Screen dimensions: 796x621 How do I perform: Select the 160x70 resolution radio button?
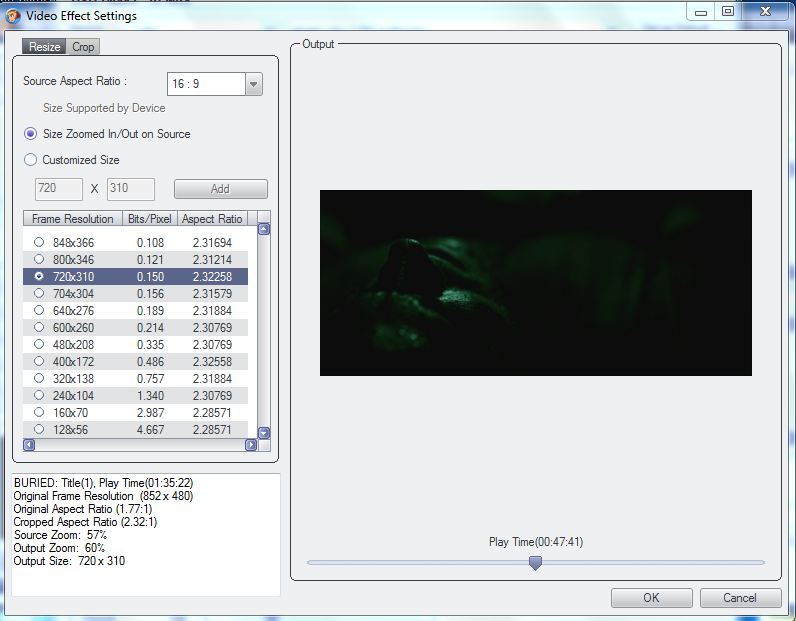(x=39, y=412)
